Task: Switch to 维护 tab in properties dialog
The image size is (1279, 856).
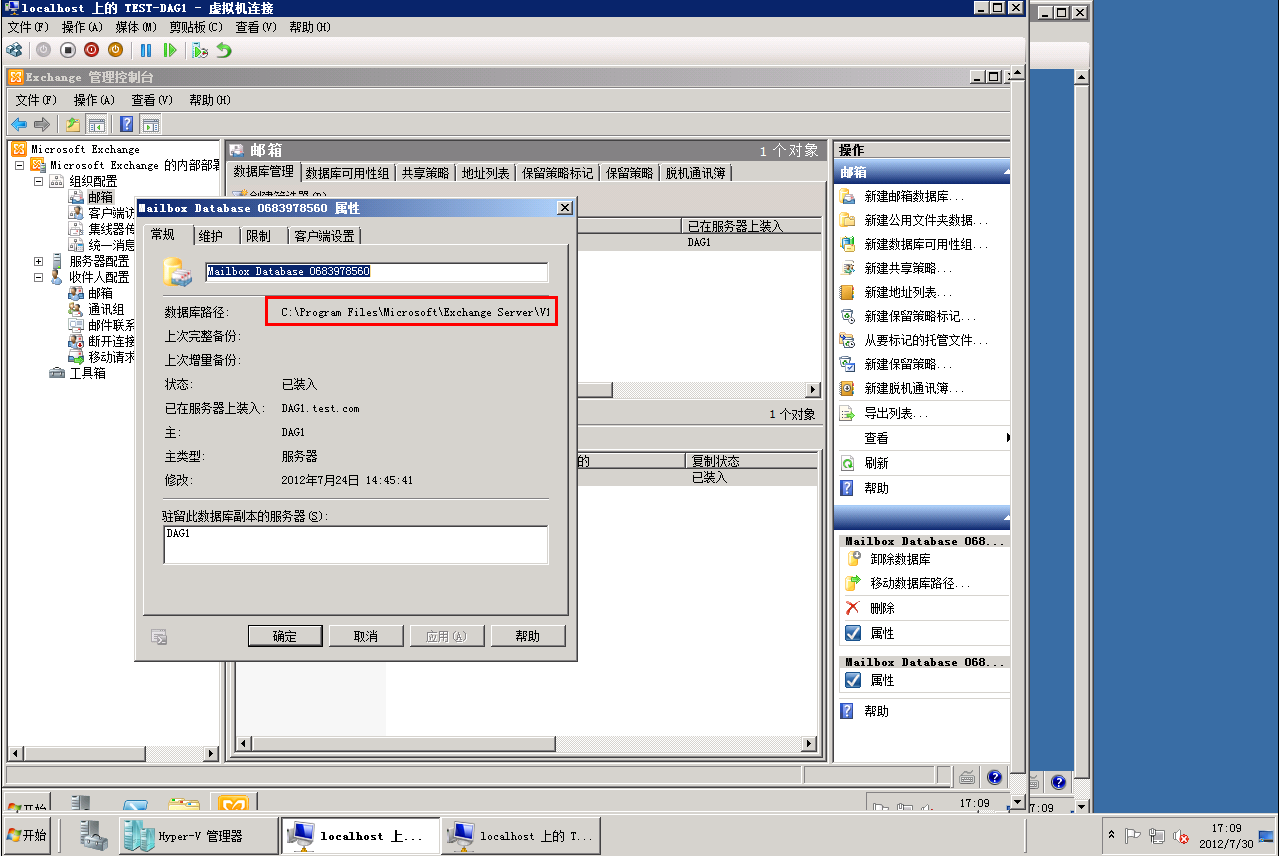Action: 211,236
